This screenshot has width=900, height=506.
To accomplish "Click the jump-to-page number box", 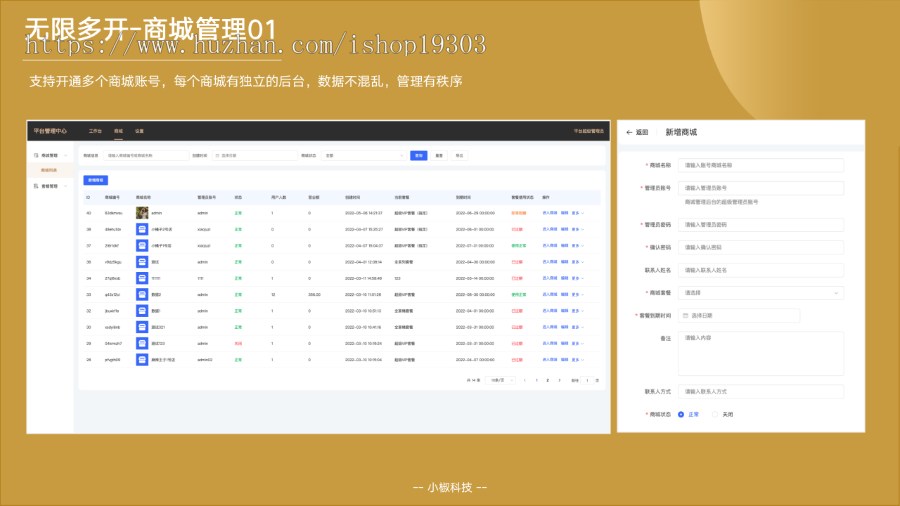I will tap(587, 380).
